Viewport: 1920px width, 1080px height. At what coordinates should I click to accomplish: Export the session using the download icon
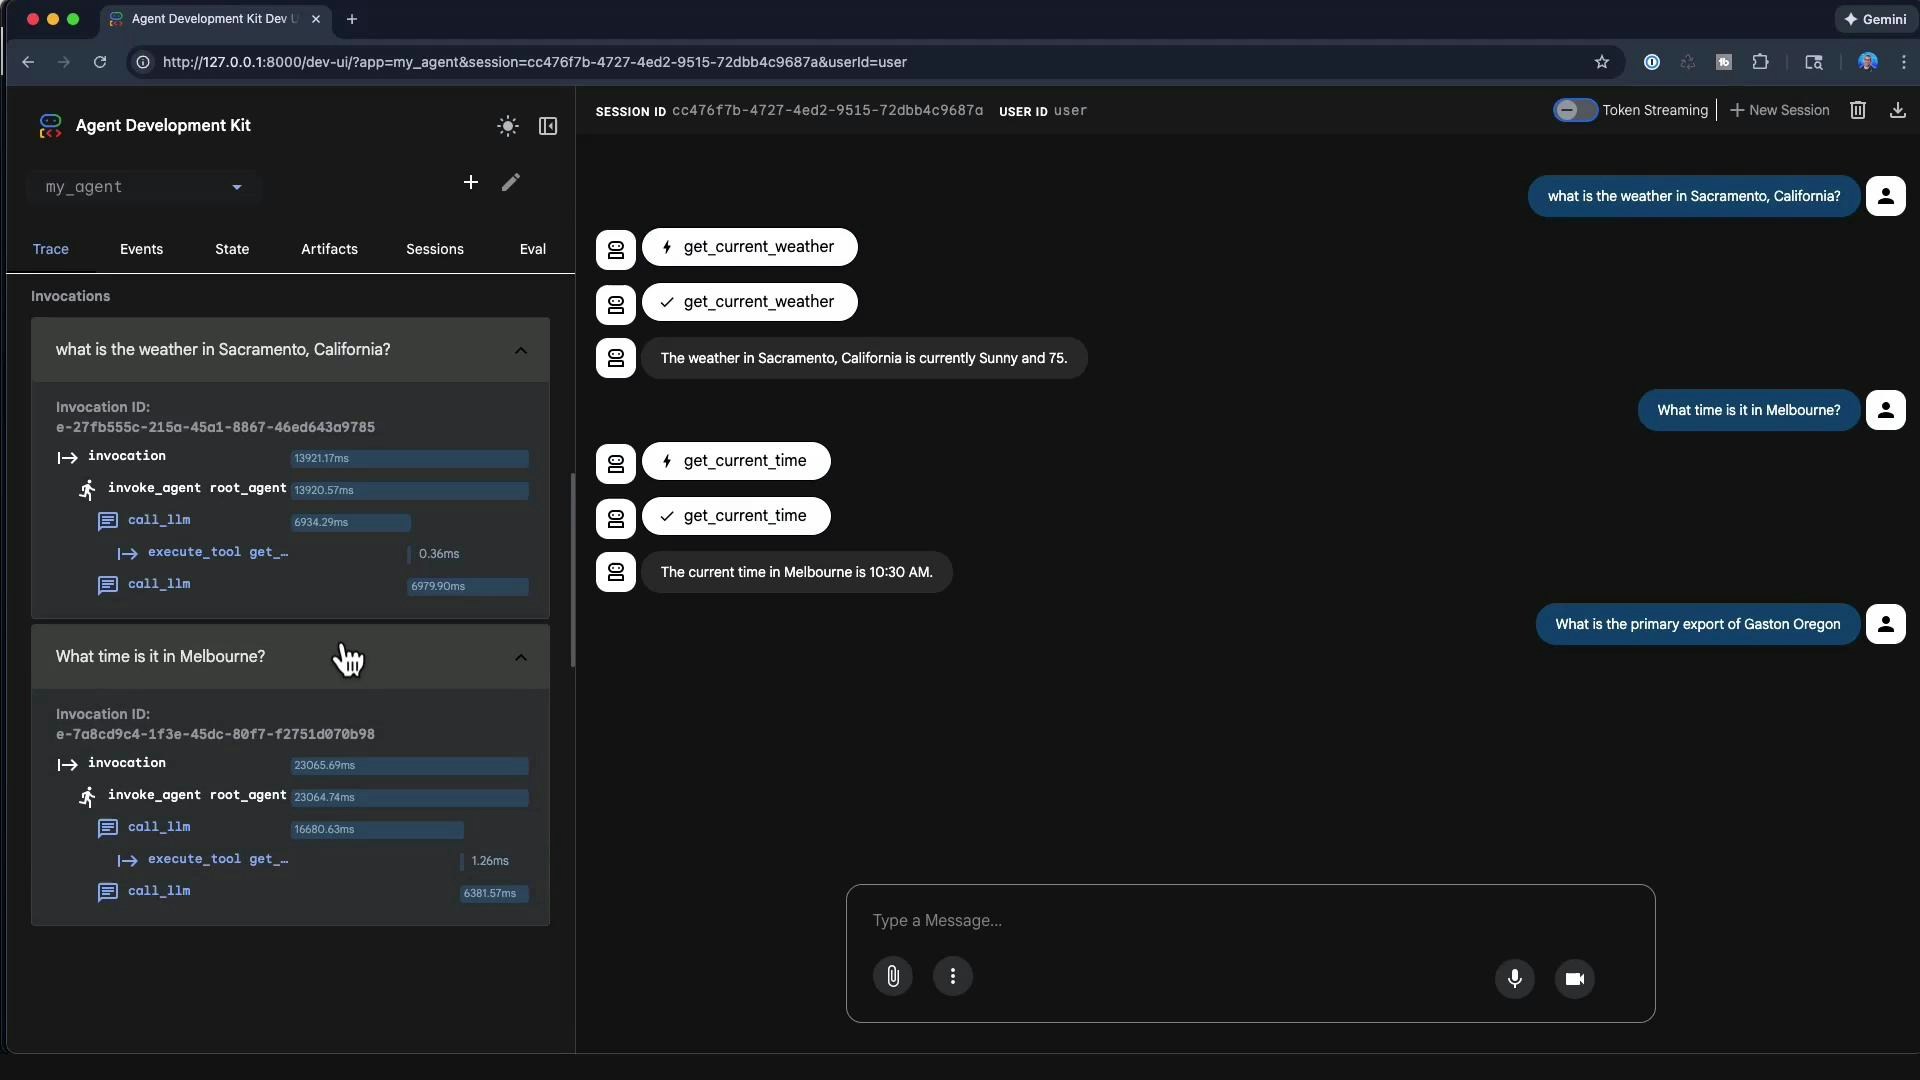[x=1898, y=110]
